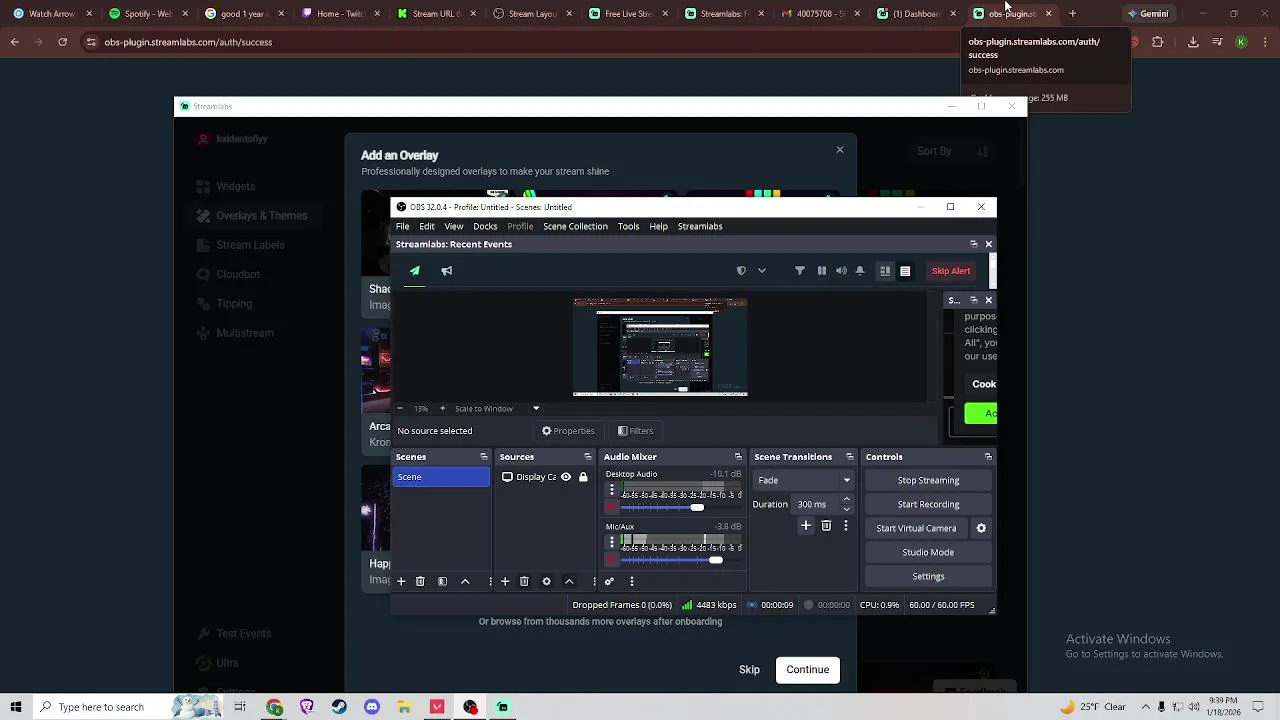Add a new scene with the plus icon
Image resolution: width=1280 pixels, height=720 pixels.
tap(401, 581)
